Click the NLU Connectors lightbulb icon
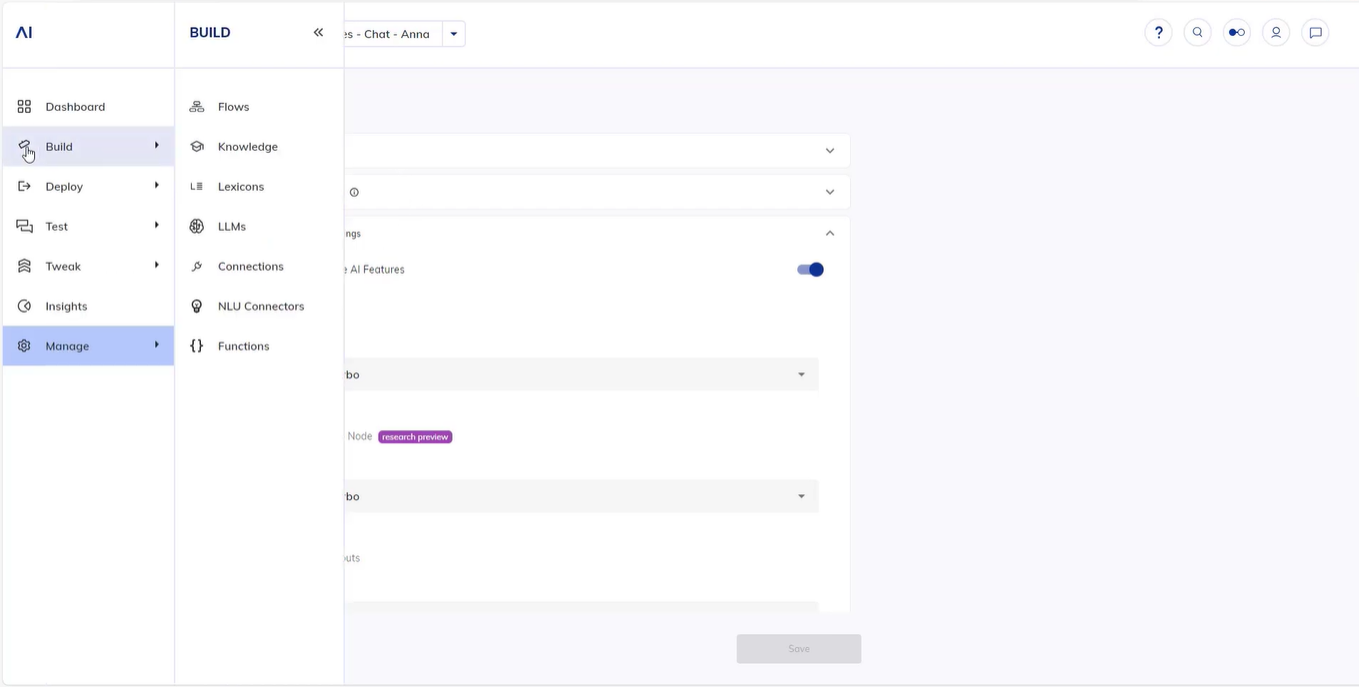Image resolution: width=1359 pixels, height=687 pixels. pos(197,306)
